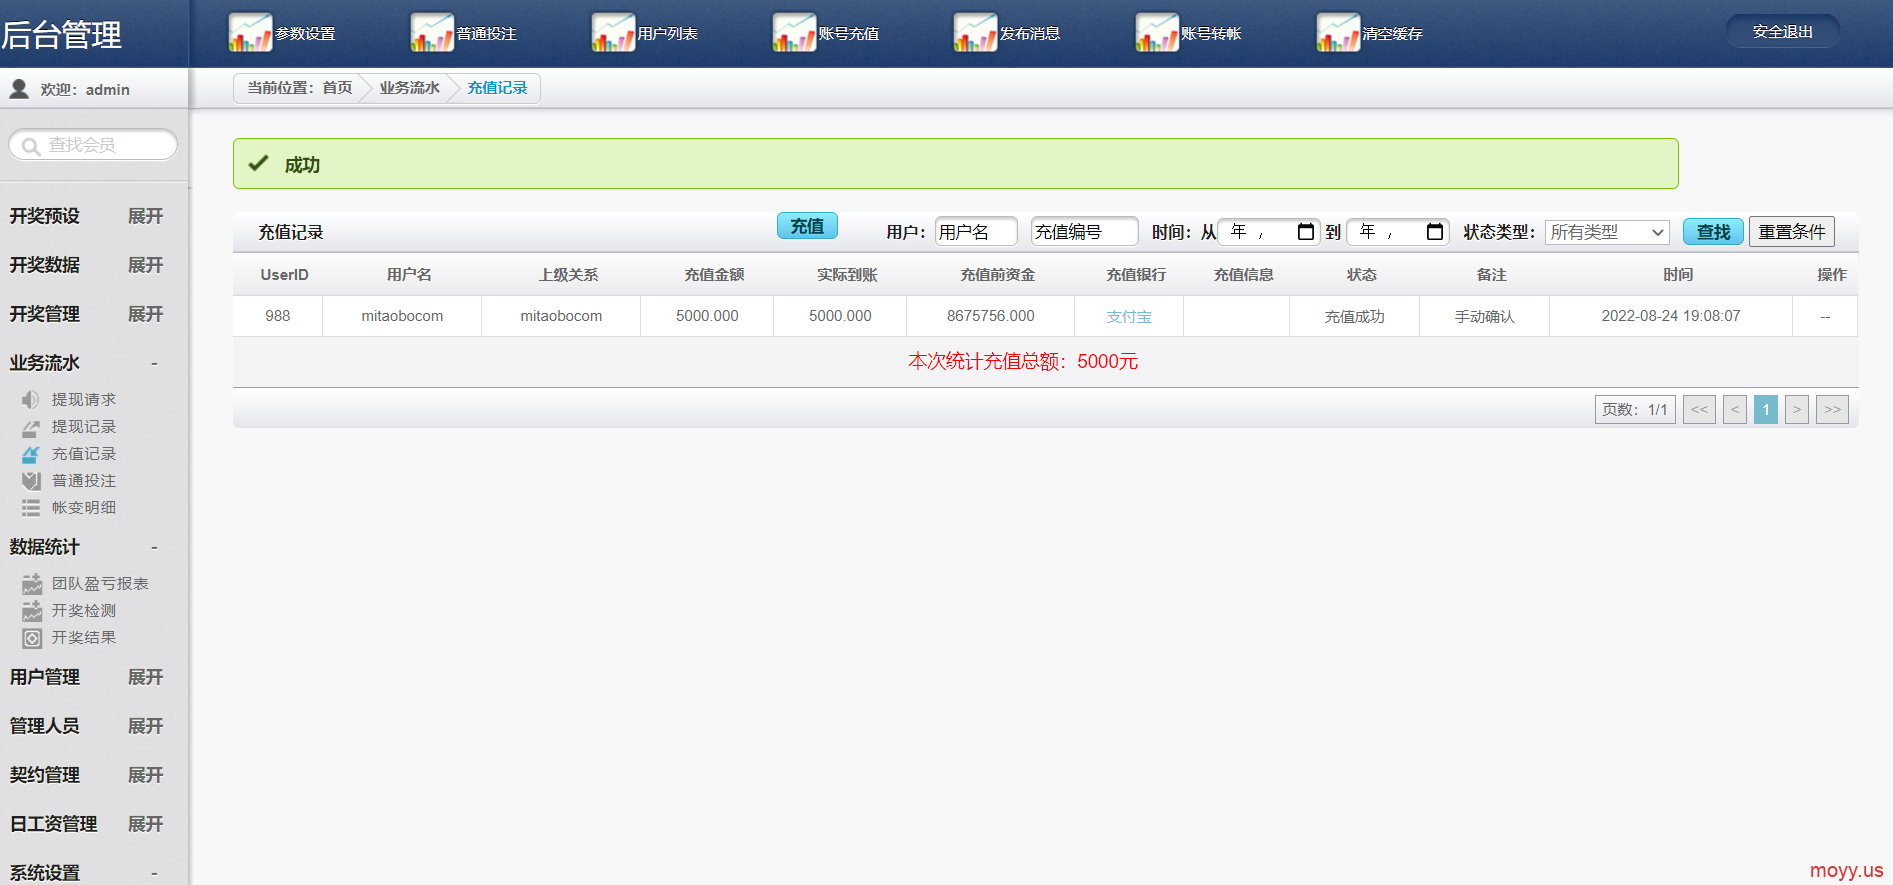Open the 支付宝 bank link
This screenshot has height=885, width=1893.
[1129, 317]
